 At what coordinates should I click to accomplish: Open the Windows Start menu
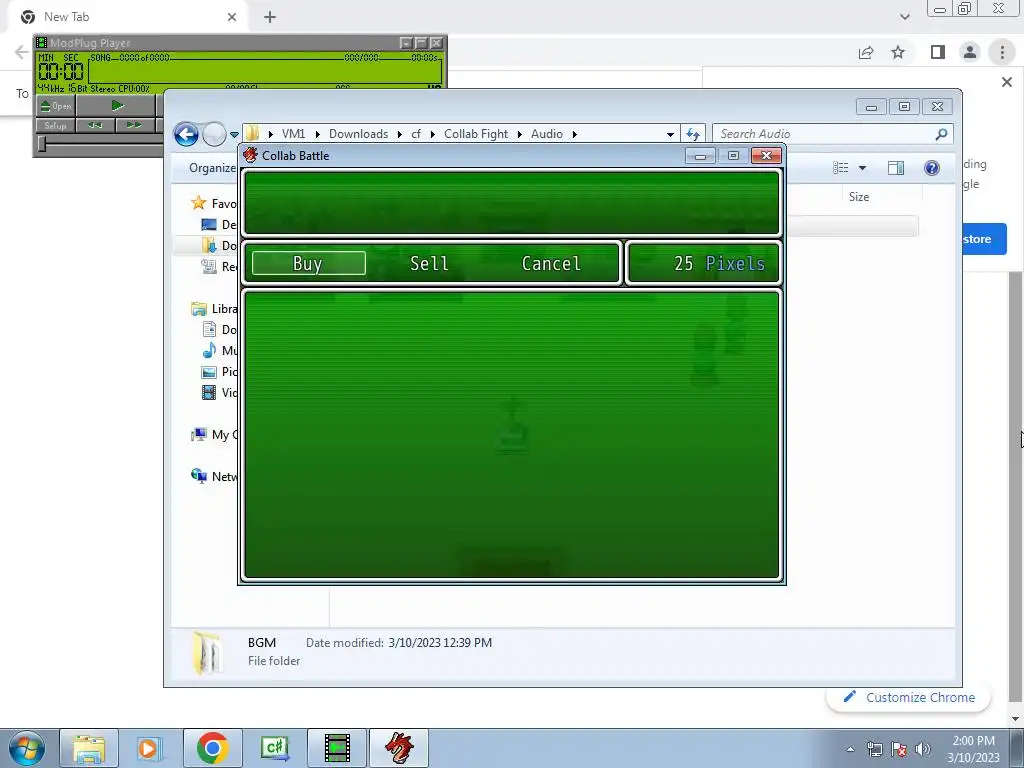pos(27,748)
